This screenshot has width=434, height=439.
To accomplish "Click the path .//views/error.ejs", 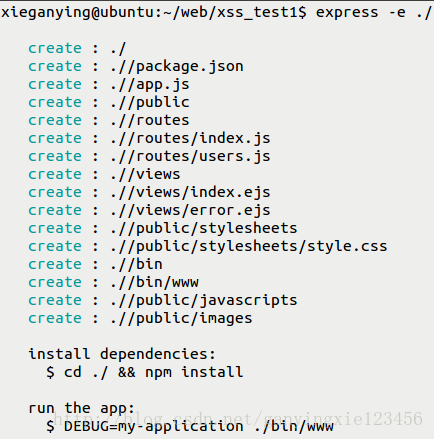I will [190, 210].
